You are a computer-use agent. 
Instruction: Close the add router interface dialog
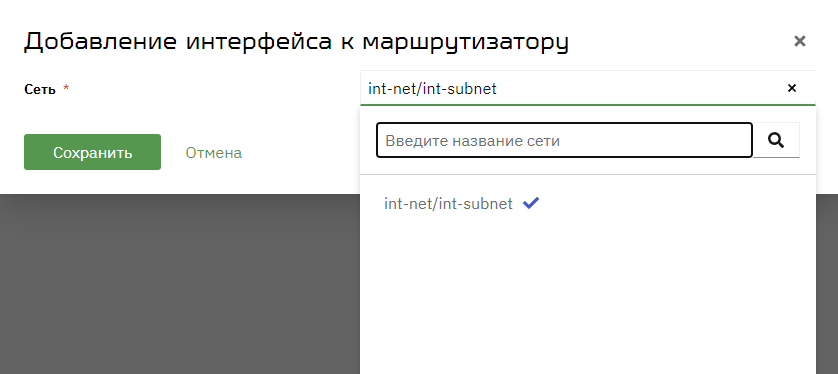800,41
